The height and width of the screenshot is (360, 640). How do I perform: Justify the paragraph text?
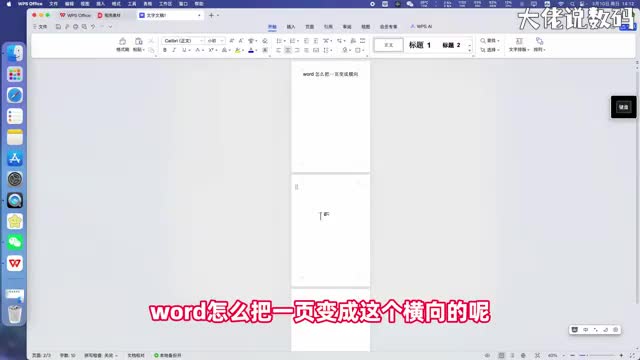(307, 50)
